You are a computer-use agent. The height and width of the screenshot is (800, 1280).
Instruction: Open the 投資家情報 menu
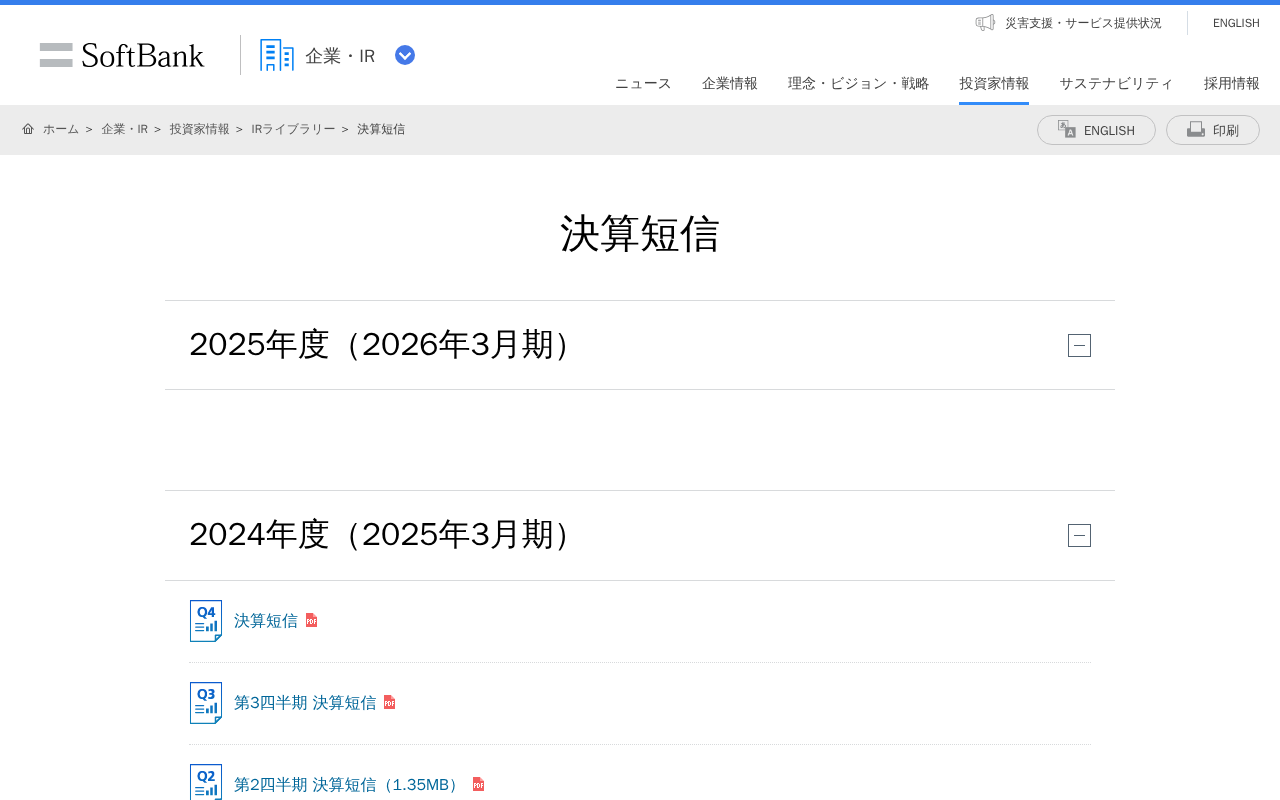click(994, 83)
